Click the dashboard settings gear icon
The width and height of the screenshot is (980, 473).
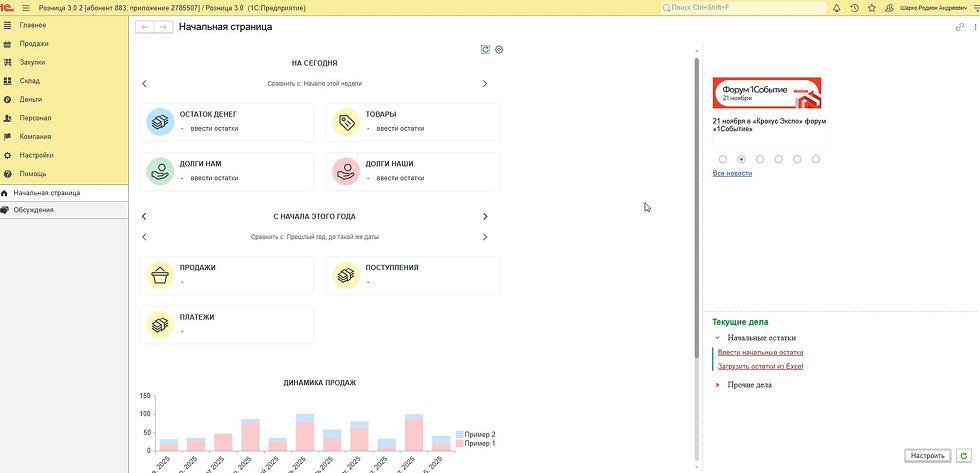(499, 49)
